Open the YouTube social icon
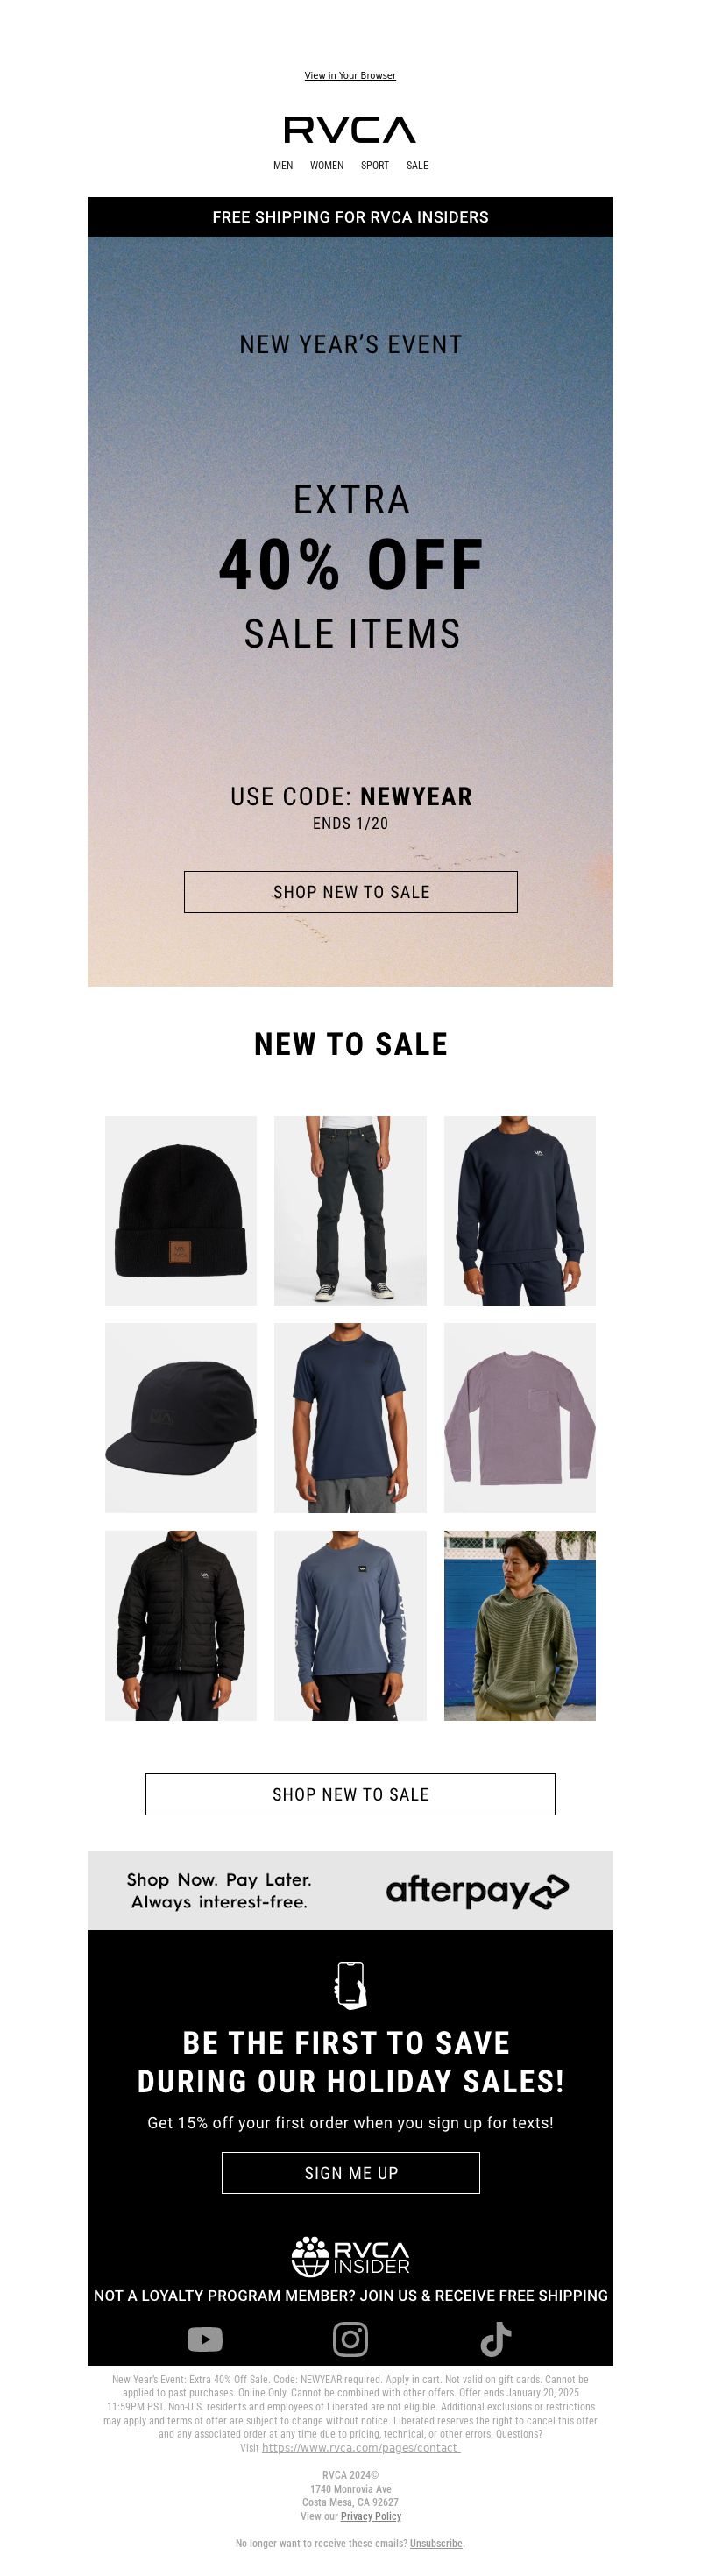701x2576 pixels. tap(205, 2339)
